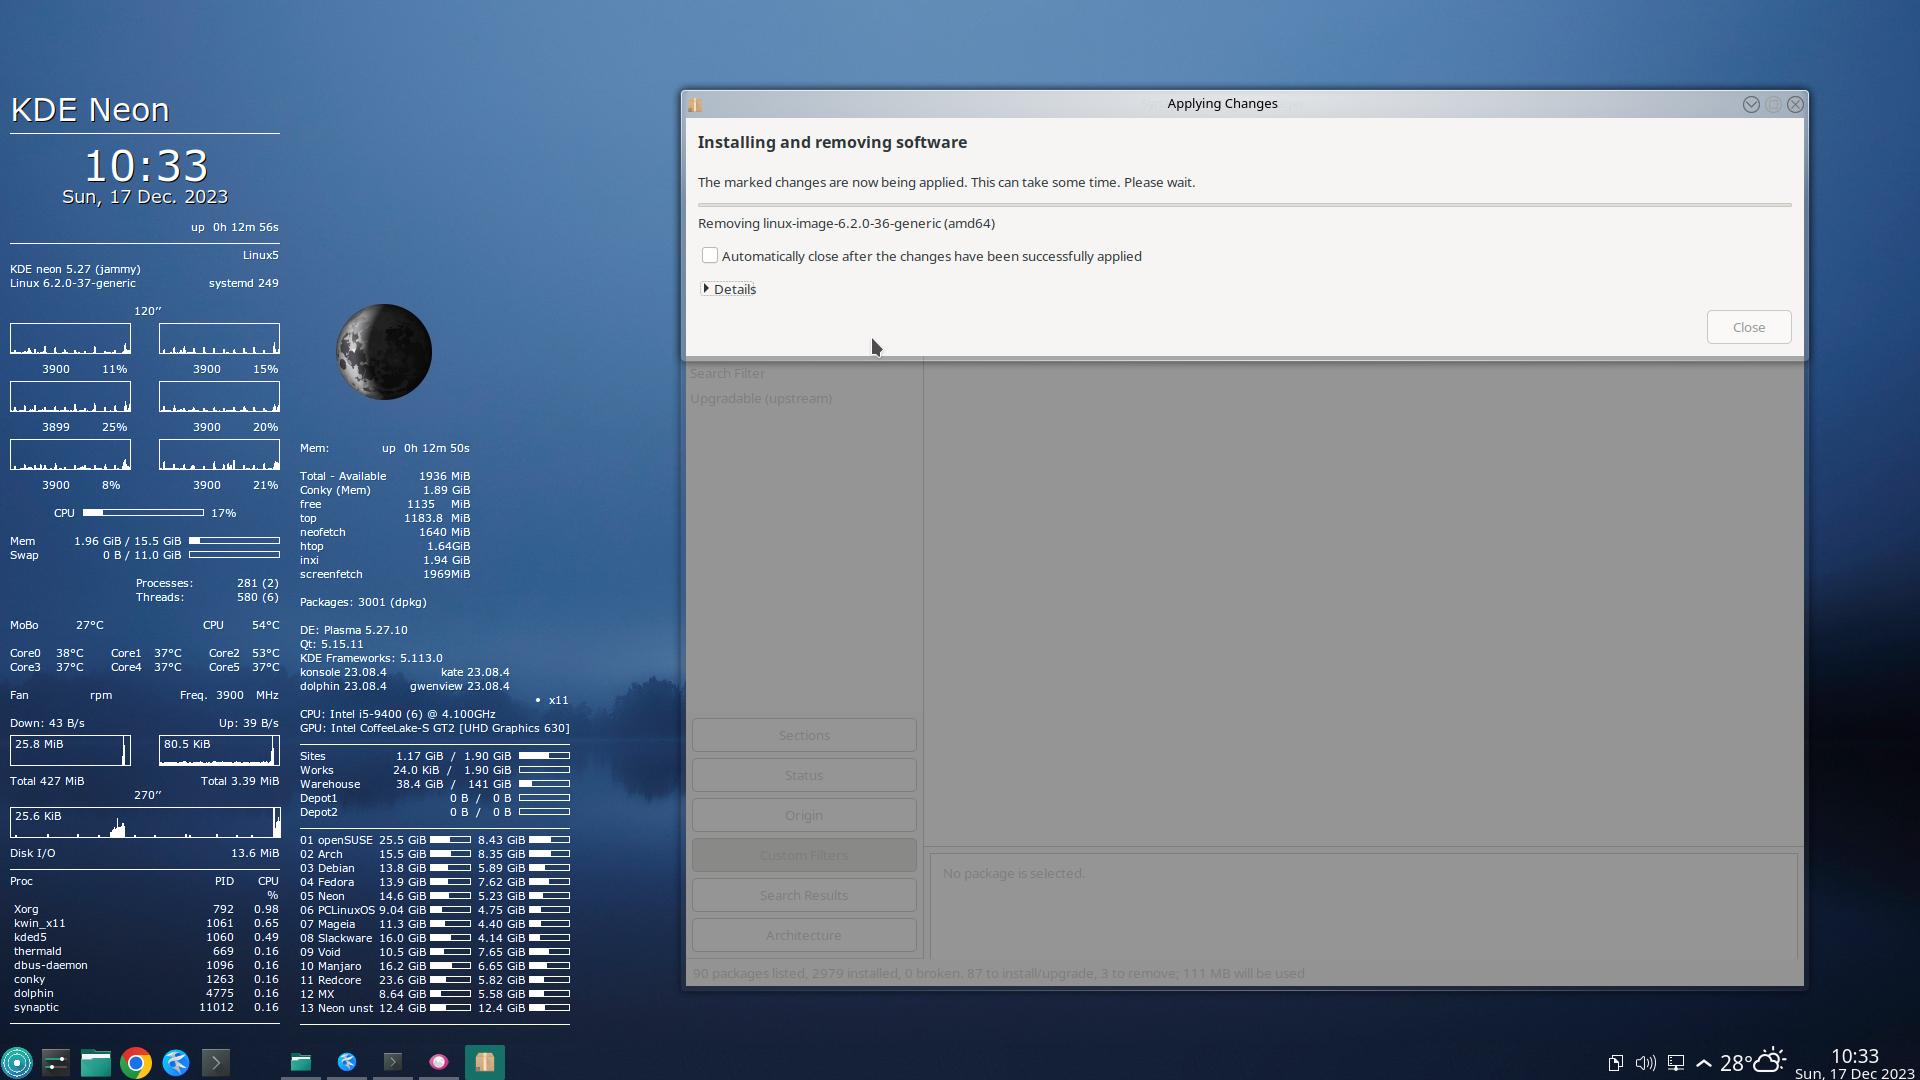Image resolution: width=1920 pixels, height=1080 pixels.
Task: Click the wired network tray icon
Action: (1676, 1063)
